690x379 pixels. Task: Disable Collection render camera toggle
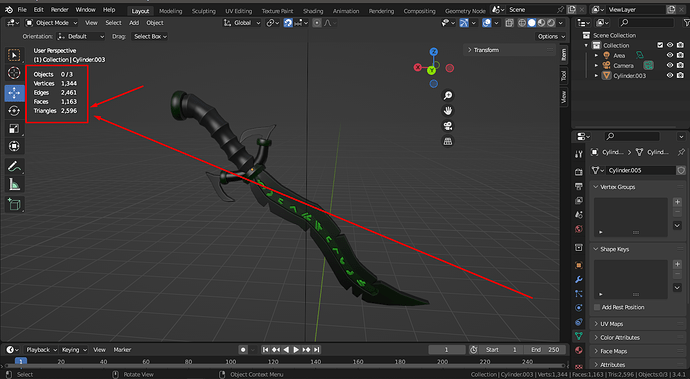[x=680, y=45]
